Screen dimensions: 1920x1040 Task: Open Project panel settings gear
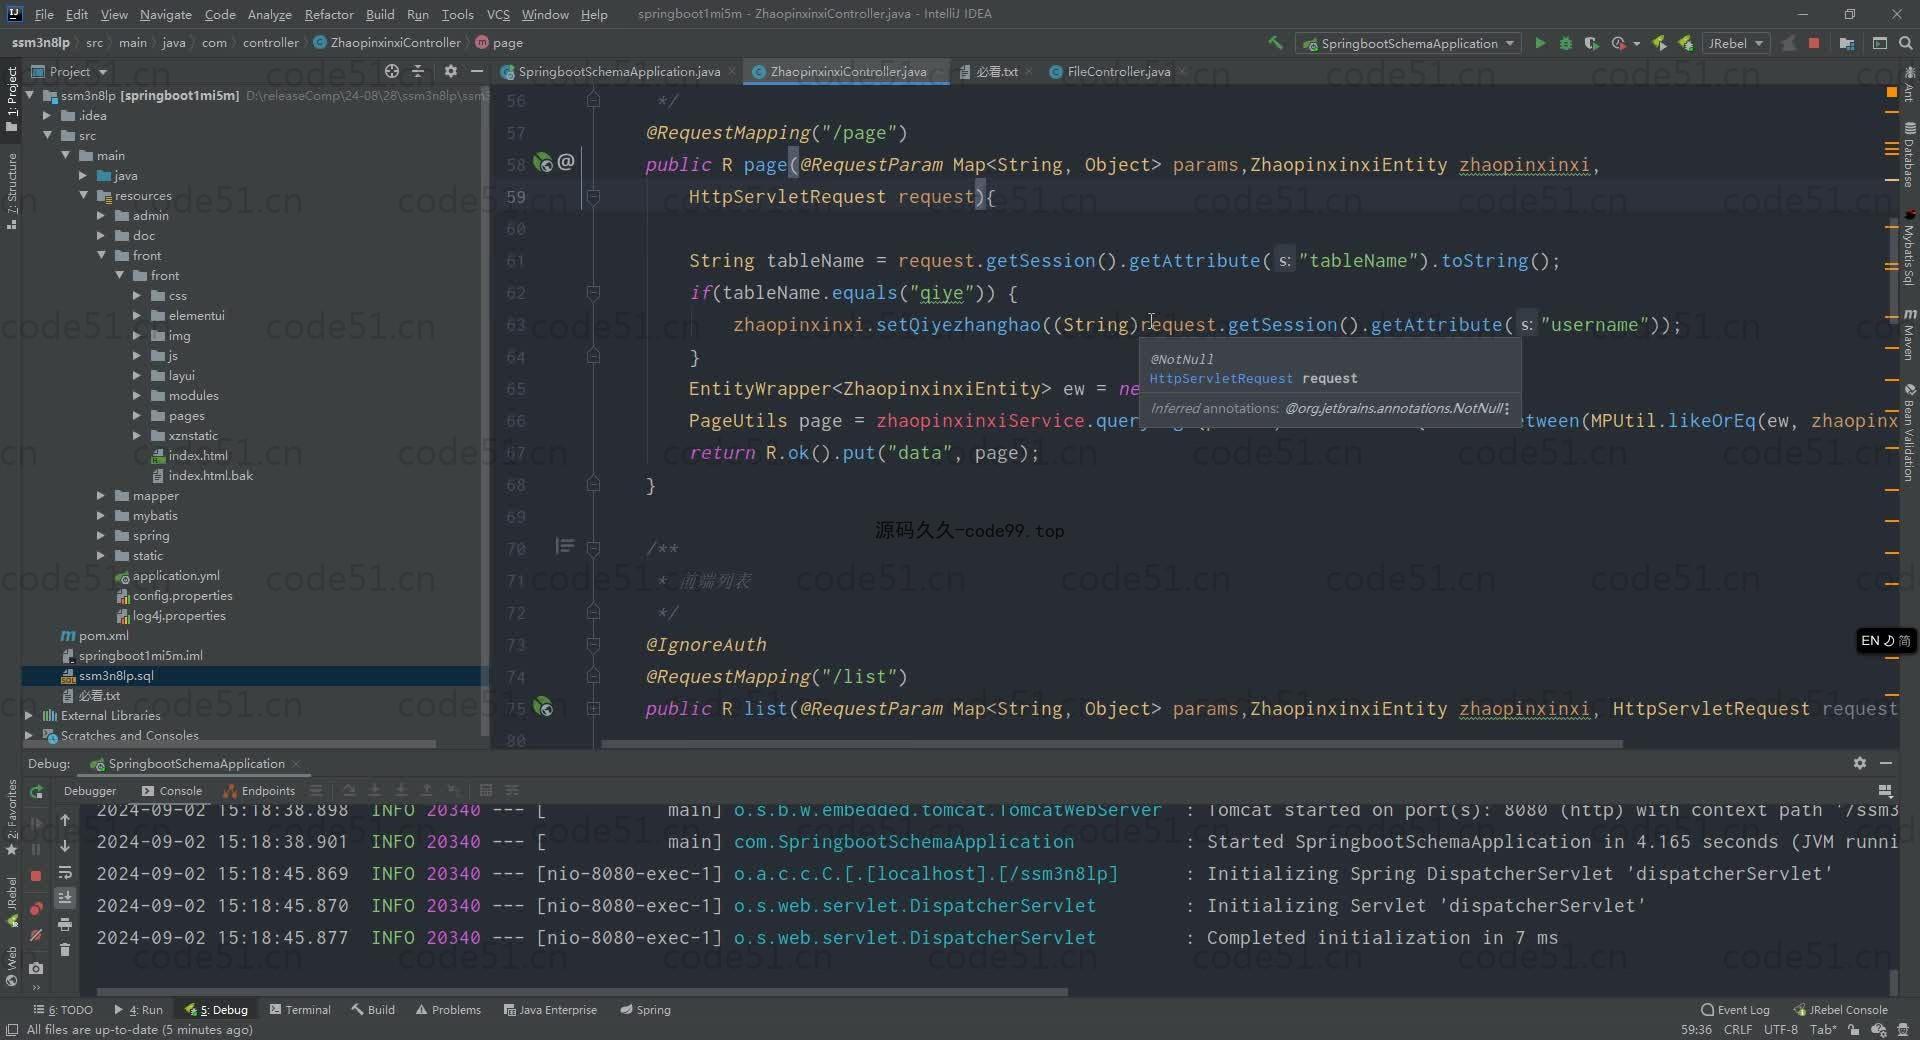point(451,71)
